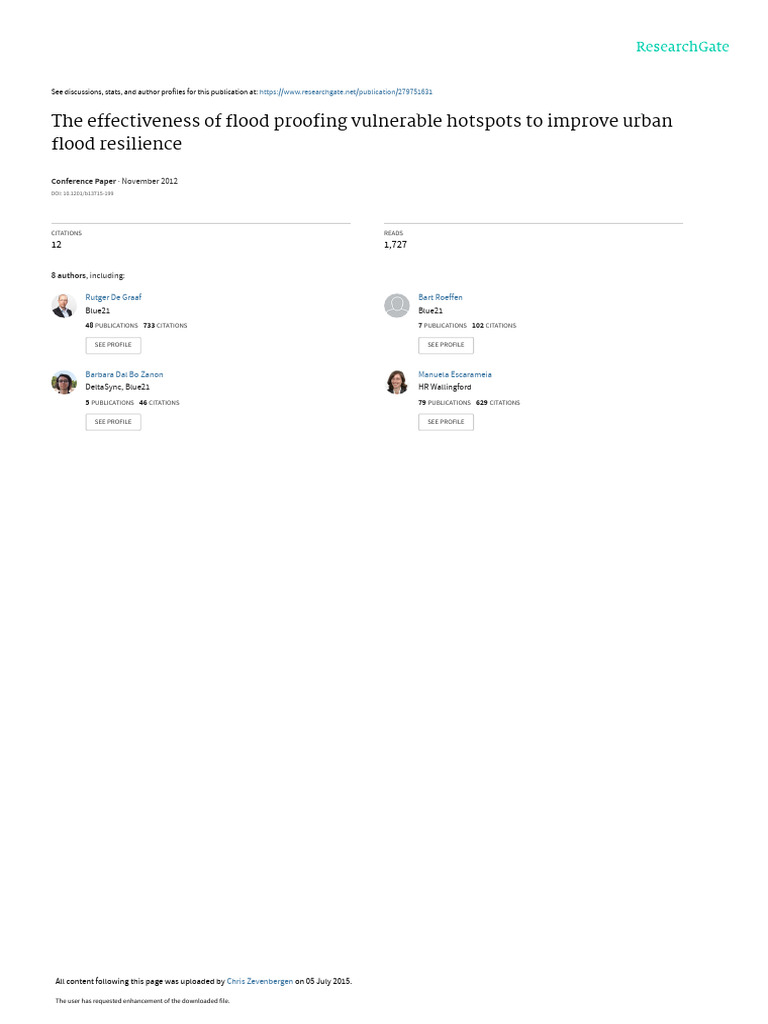See profile button under Barbara Dal Bo Zanon
This screenshot has width=768, height=1024.
(113, 422)
